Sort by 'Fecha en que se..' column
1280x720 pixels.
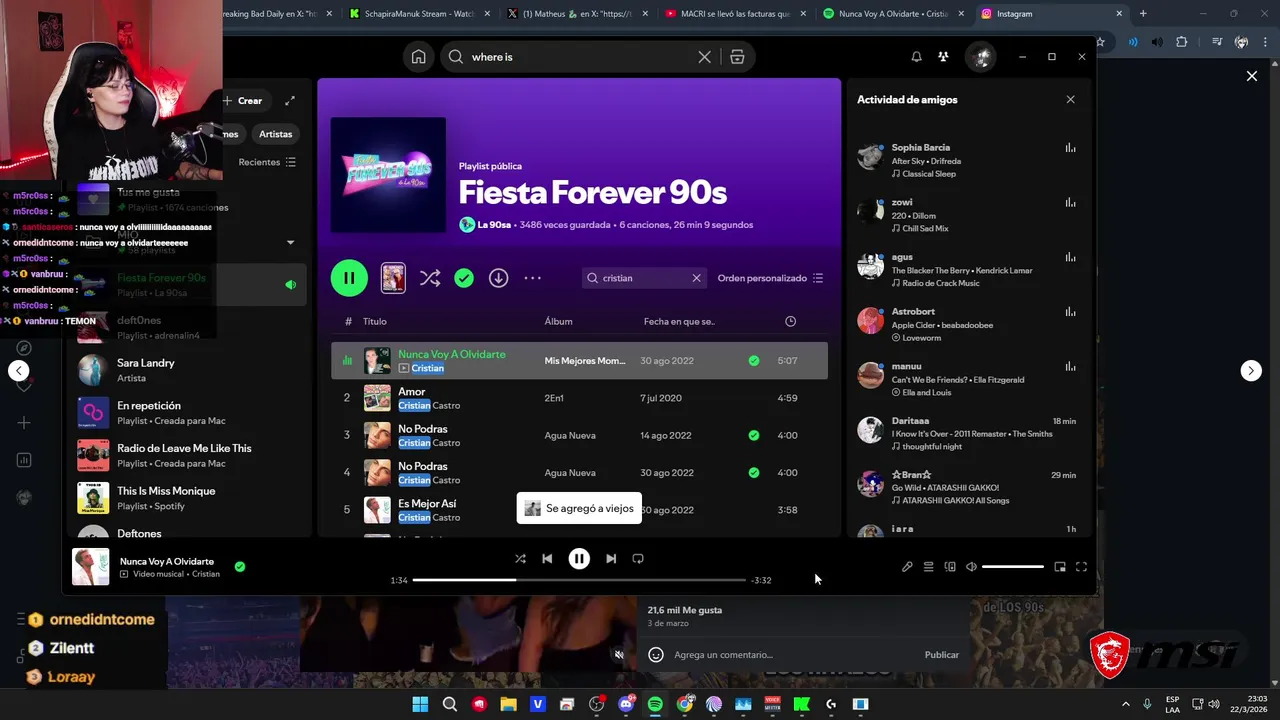click(x=679, y=321)
